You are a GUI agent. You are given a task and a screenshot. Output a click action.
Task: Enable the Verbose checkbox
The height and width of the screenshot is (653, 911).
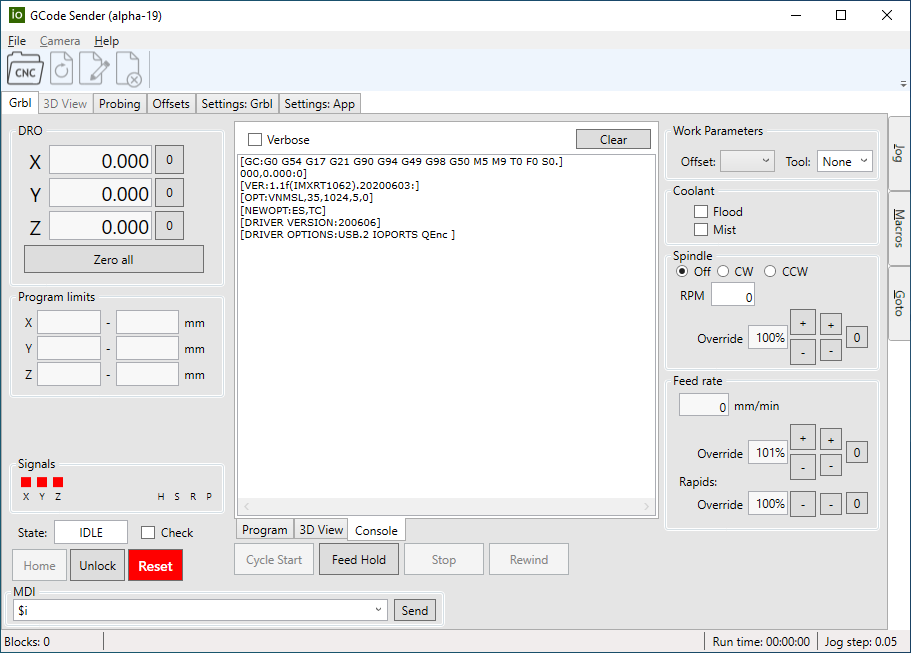click(x=255, y=140)
